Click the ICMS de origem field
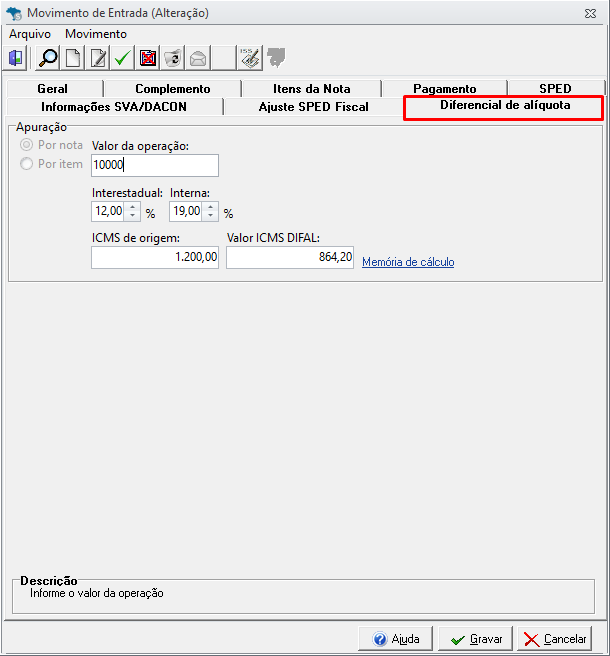Viewport: 610px width, 656px height. tap(155, 257)
